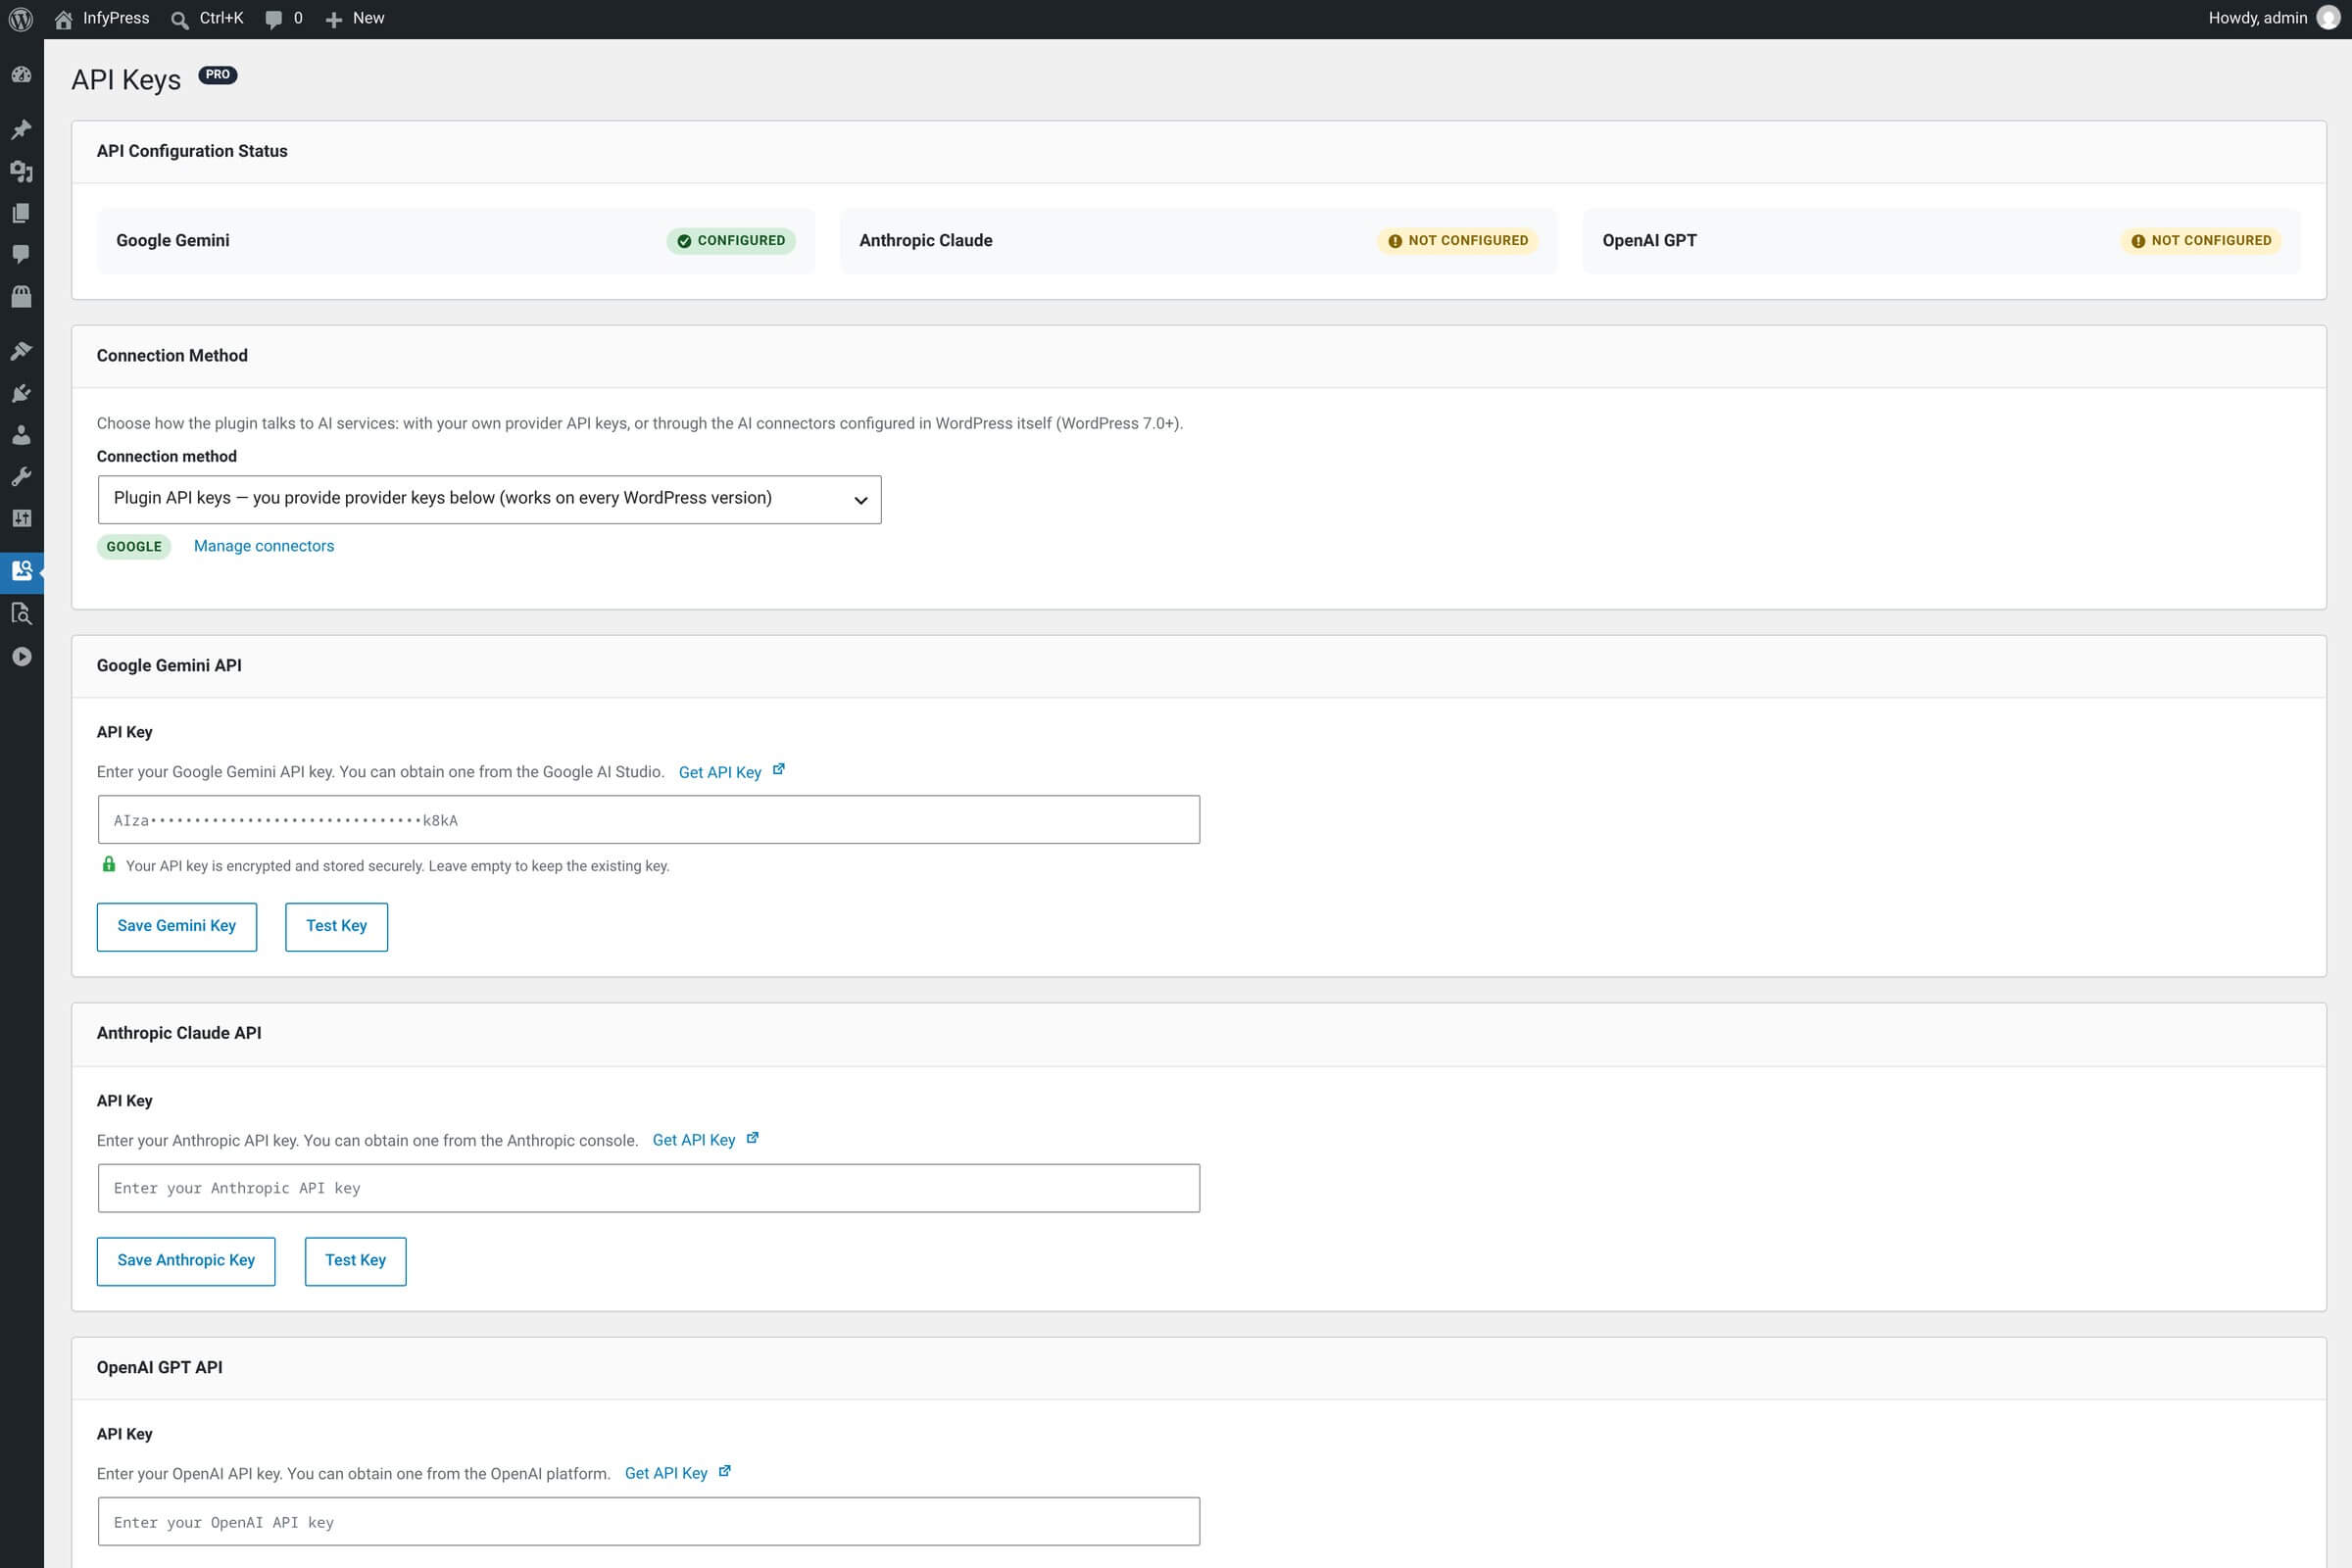Screen dimensions: 2352x1568
Task: Click Get API Key link for Google Gemini
Action: click(x=720, y=772)
